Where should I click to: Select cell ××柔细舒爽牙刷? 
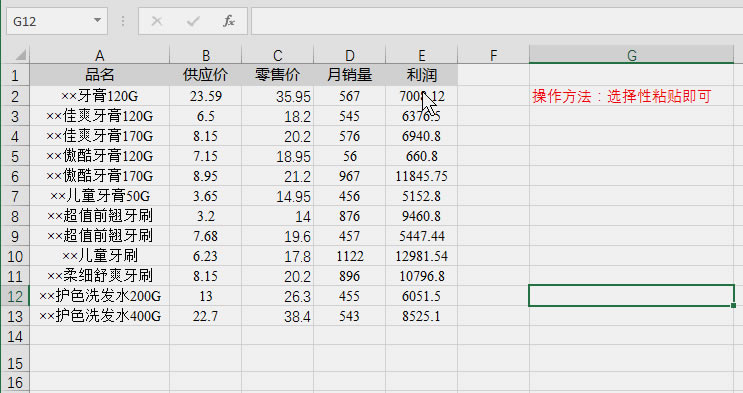click(x=100, y=276)
